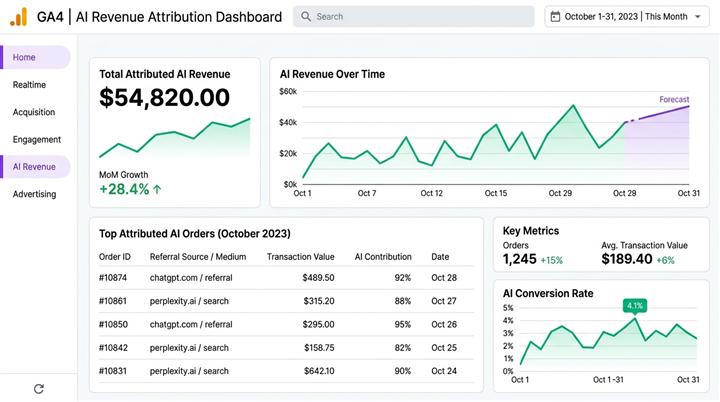
Task: Click Referral Source / Medium column header
Action: pyautogui.click(x=198, y=257)
